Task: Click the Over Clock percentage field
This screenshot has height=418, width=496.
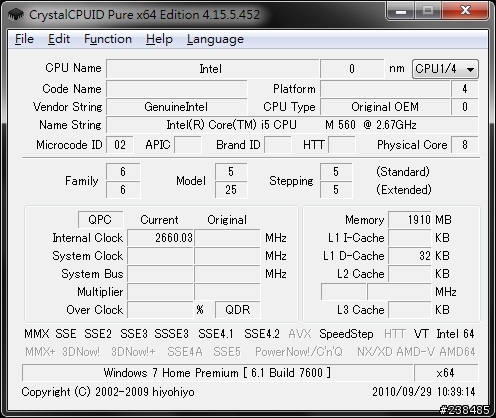Action: 160,310
